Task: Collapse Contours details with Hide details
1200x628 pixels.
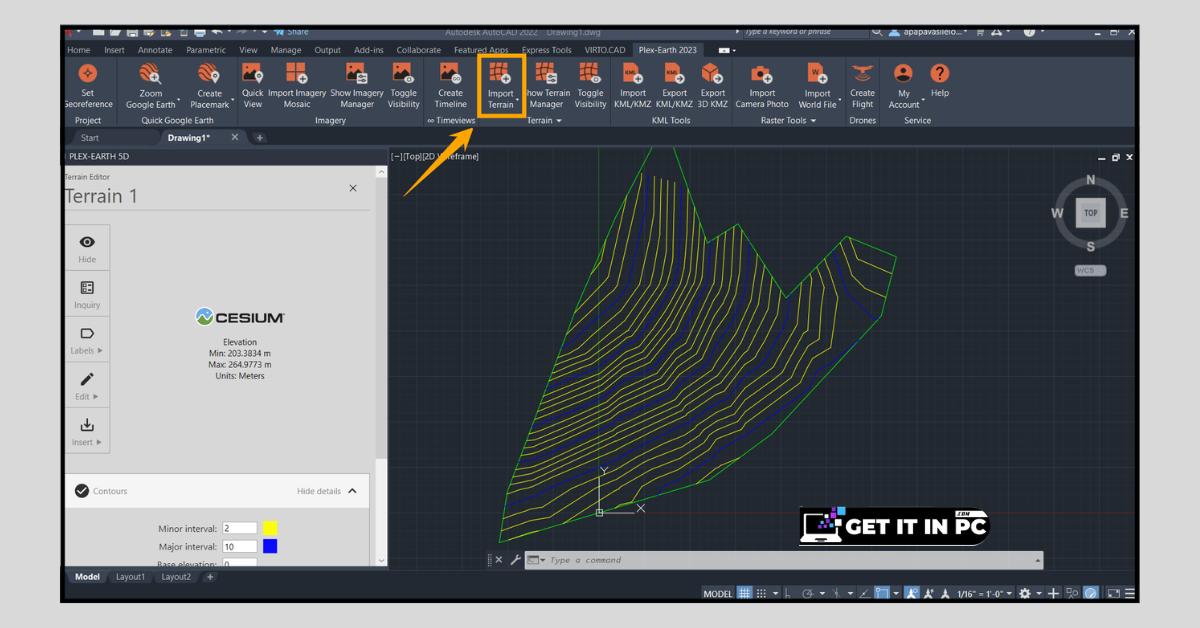Action: click(327, 491)
